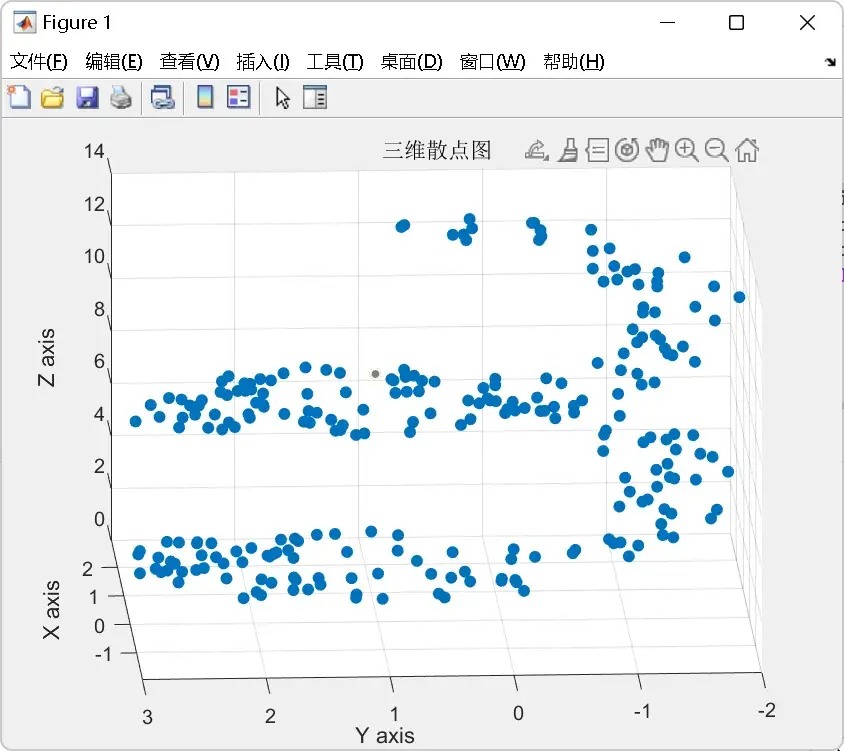Click the Link Plot chain icon
The height and width of the screenshot is (751, 844).
tap(163, 97)
